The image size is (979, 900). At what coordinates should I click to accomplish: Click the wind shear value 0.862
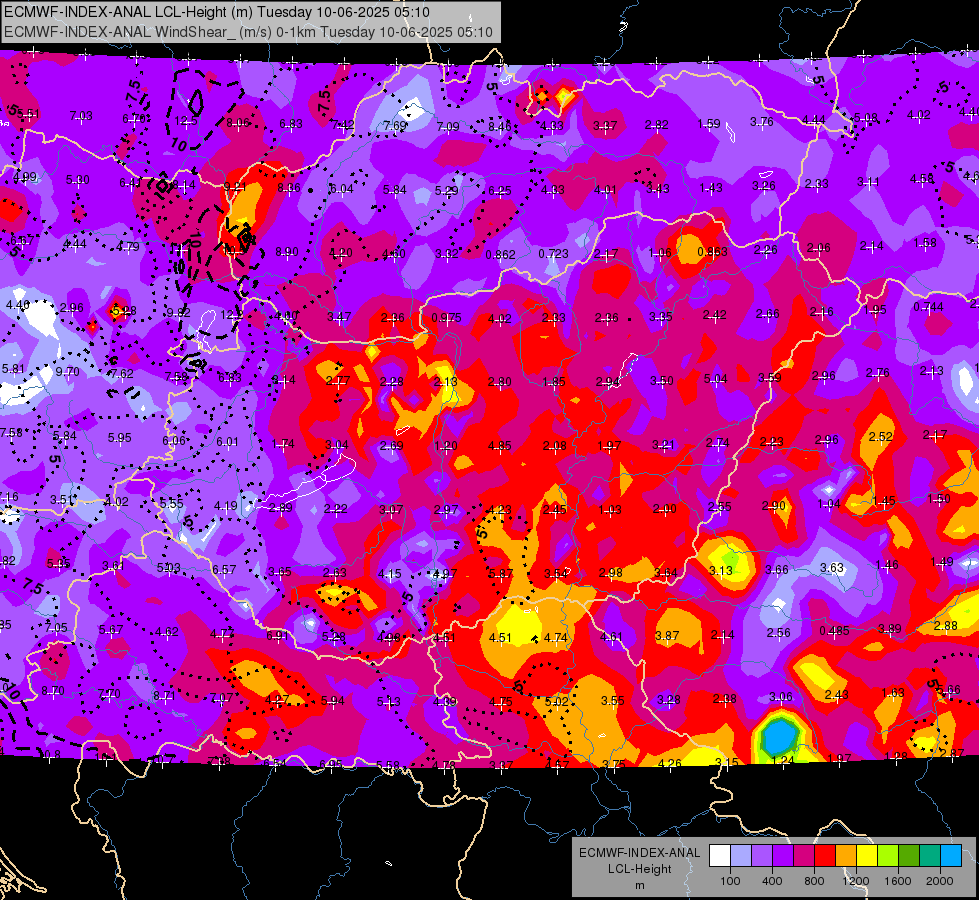[501, 254]
